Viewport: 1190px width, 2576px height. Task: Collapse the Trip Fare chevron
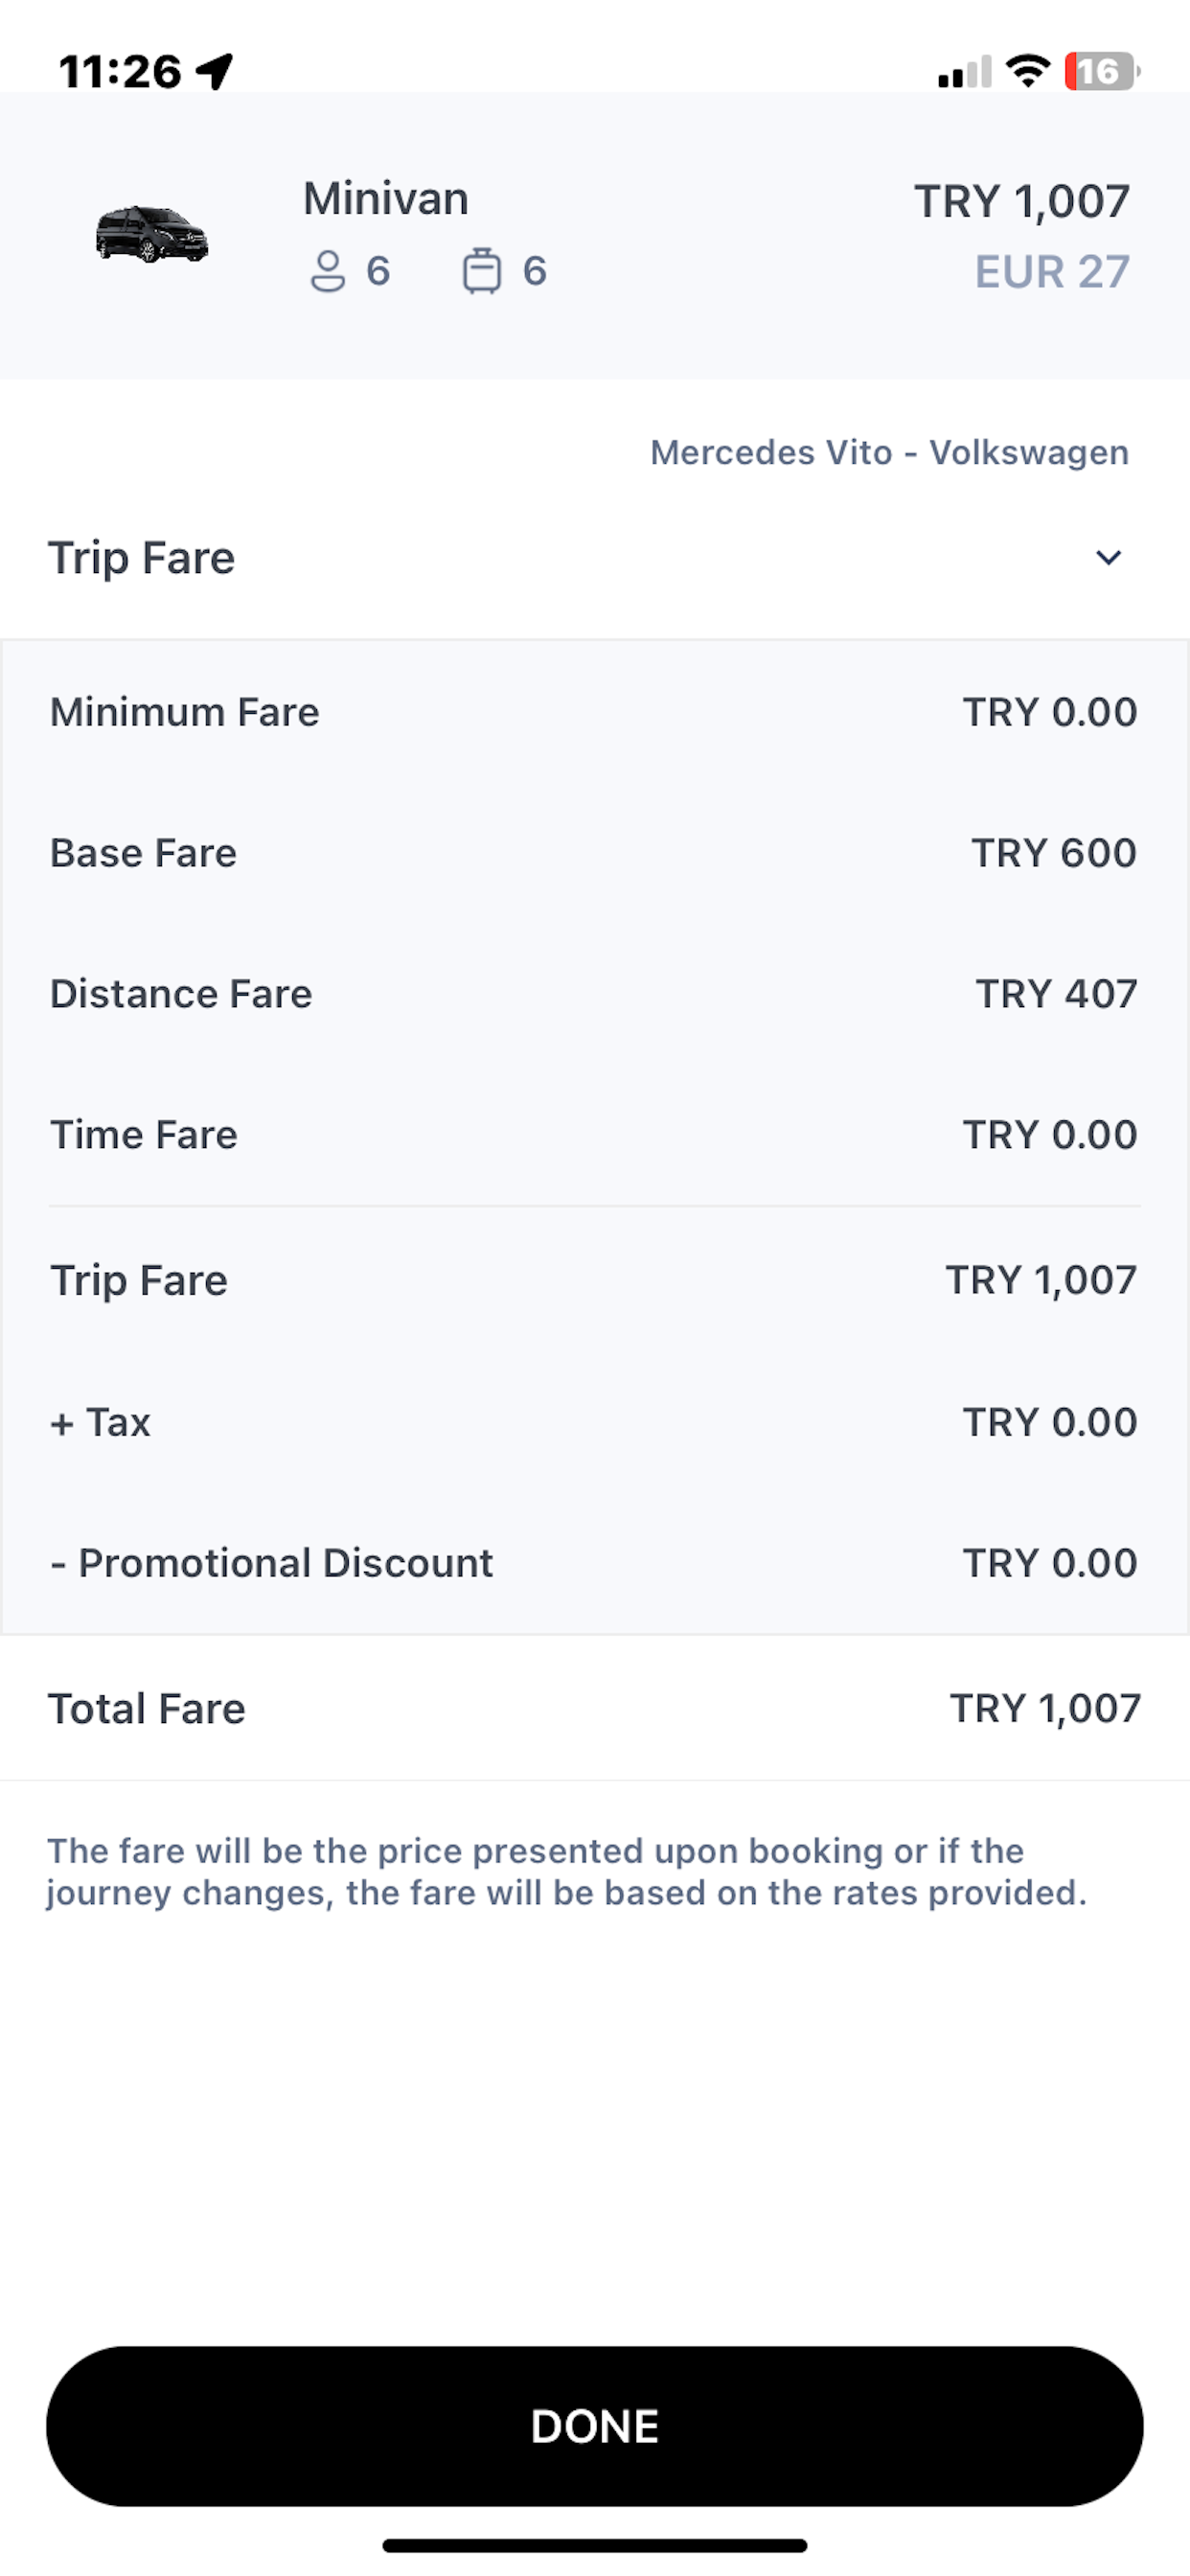1108,558
